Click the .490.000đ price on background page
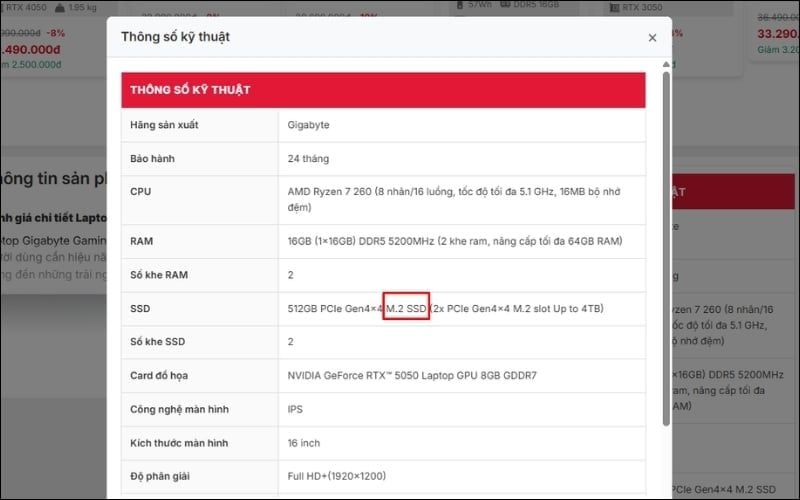 pyautogui.click(x=31, y=49)
